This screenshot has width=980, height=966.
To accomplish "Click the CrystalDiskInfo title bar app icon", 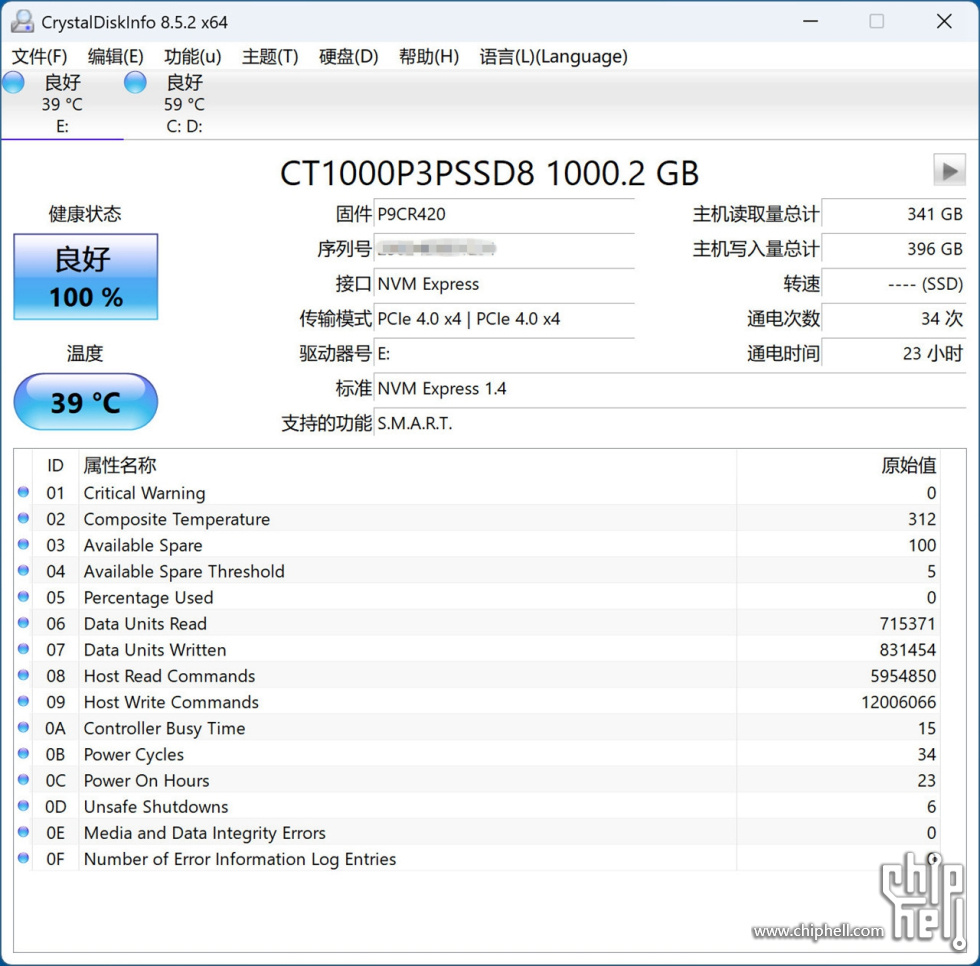I will [x=22, y=22].
